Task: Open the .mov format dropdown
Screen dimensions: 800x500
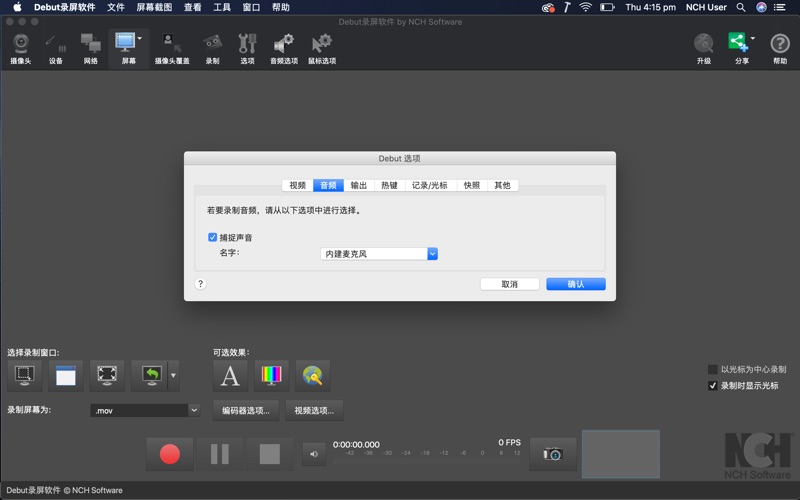Action: (x=194, y=410)
